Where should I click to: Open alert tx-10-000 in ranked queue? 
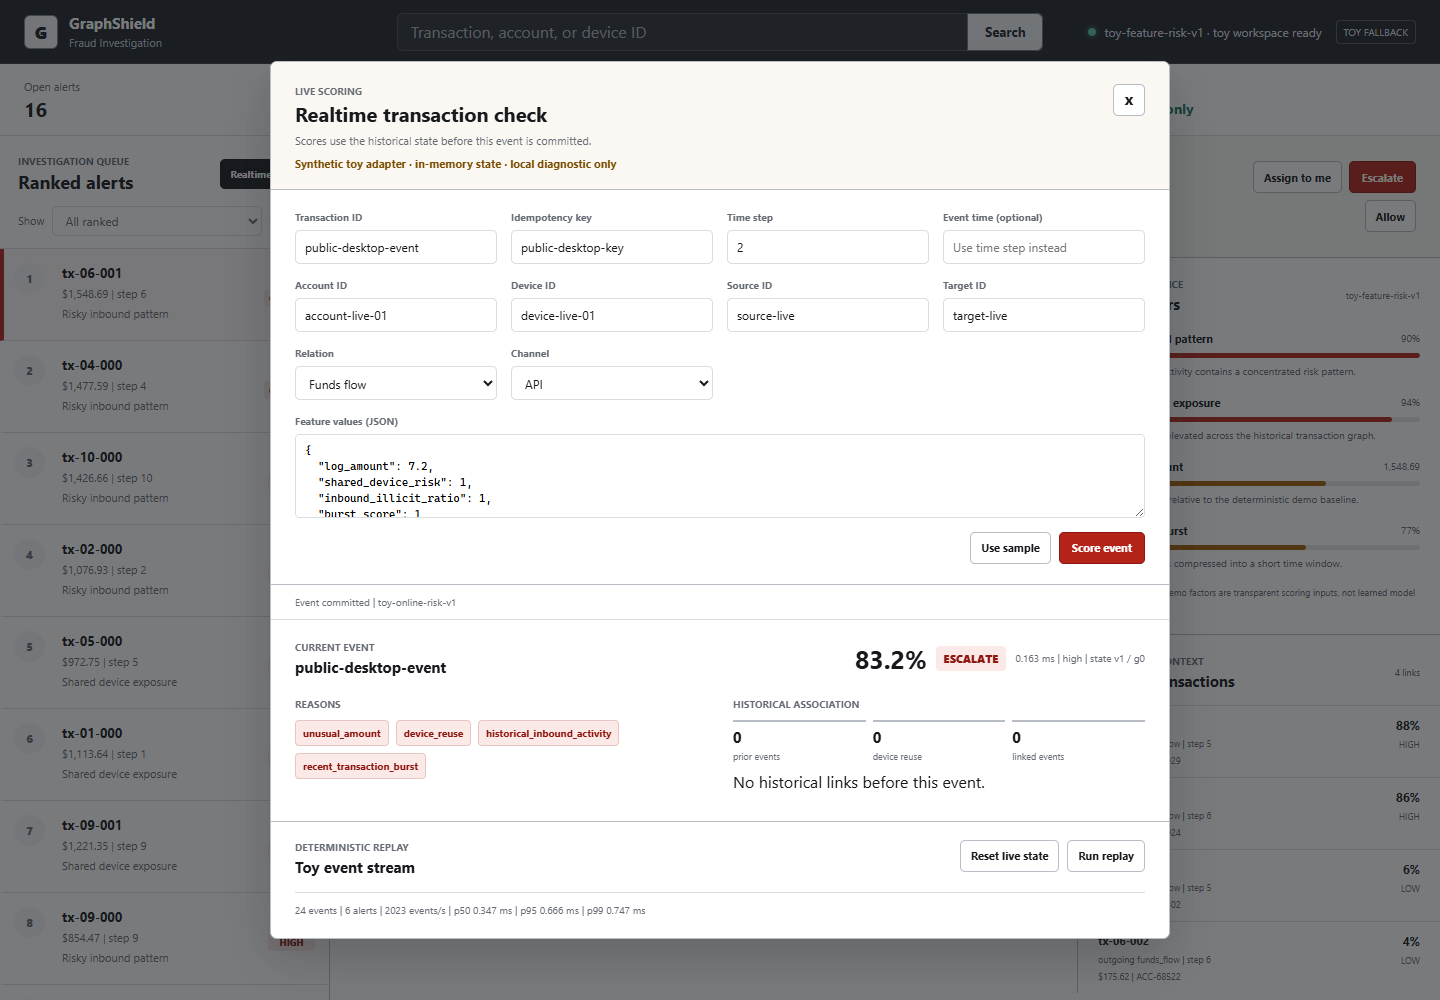point(136,478)
